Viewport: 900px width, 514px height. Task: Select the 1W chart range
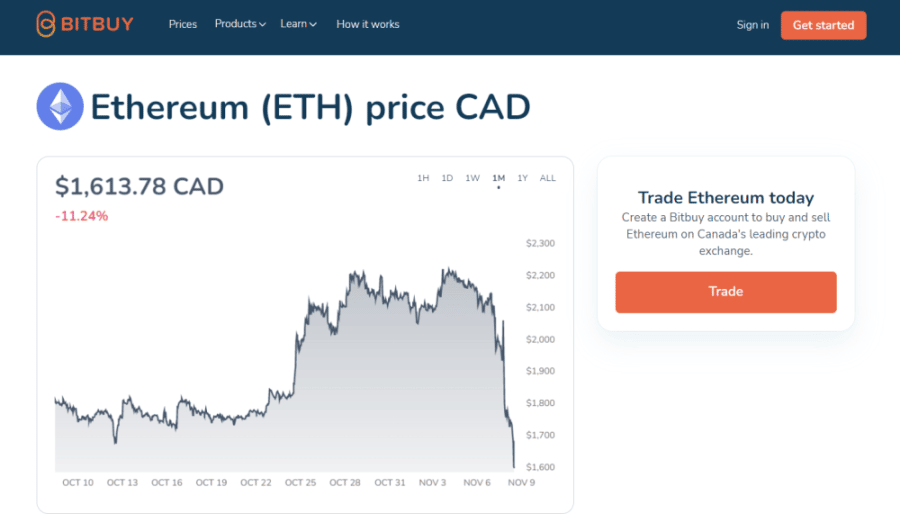472,178
